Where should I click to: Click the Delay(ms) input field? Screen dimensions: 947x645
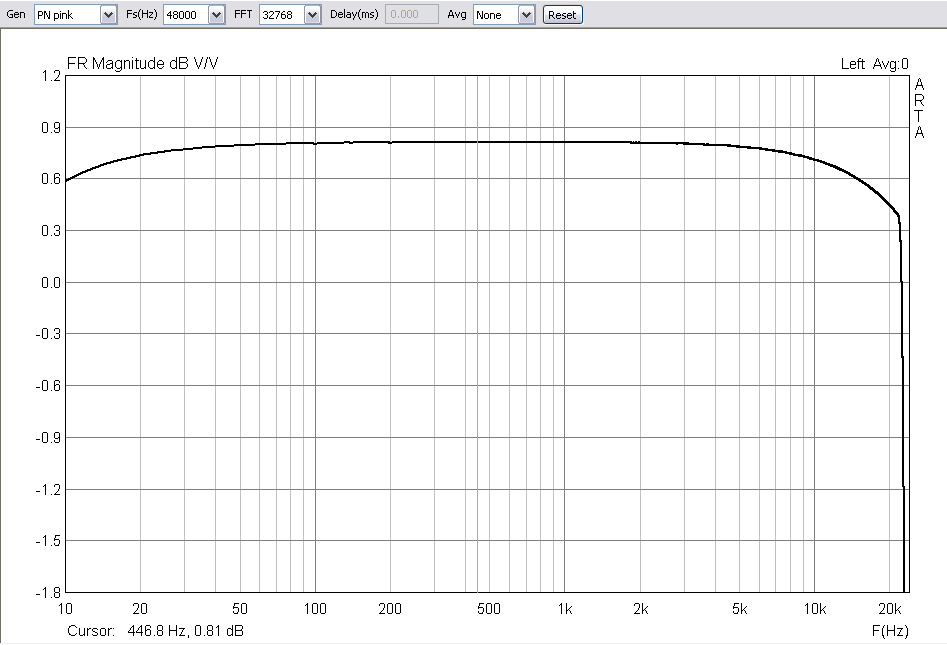click(x=411, y=15)
